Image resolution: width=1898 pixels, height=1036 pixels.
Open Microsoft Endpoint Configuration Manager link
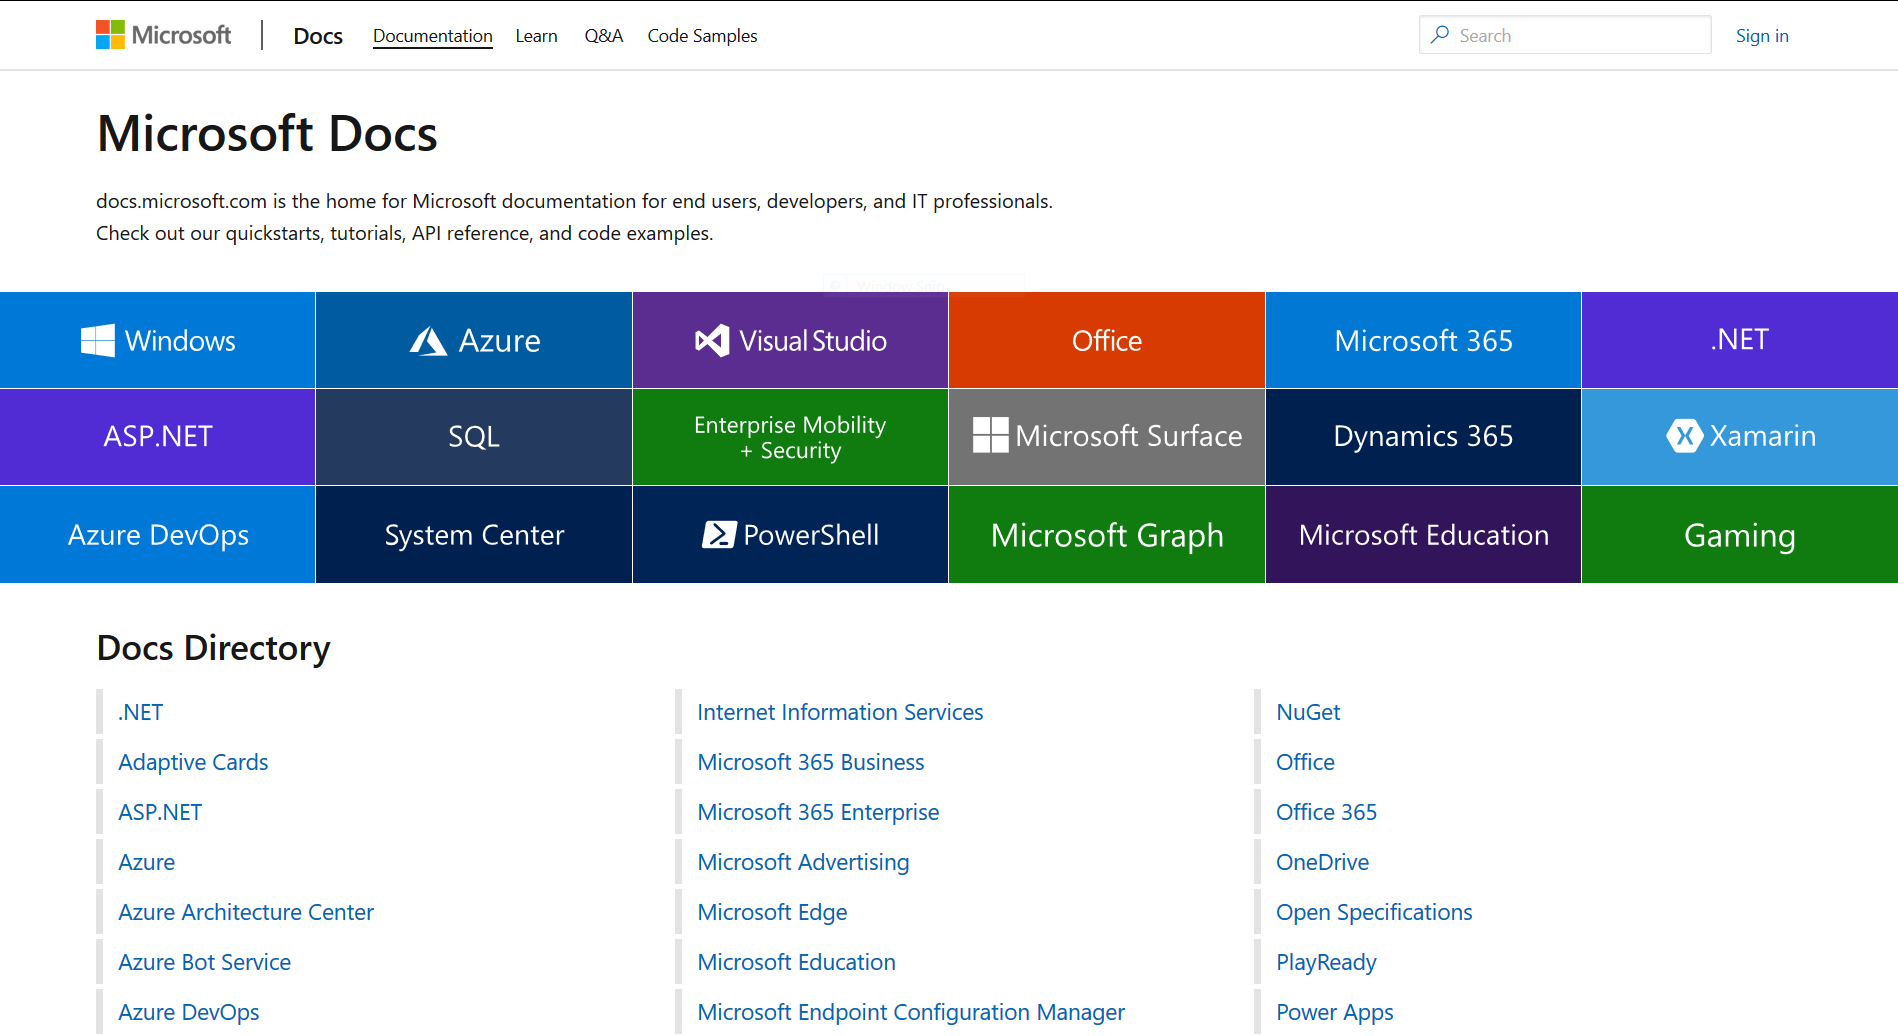click(x=911, y=1012)
